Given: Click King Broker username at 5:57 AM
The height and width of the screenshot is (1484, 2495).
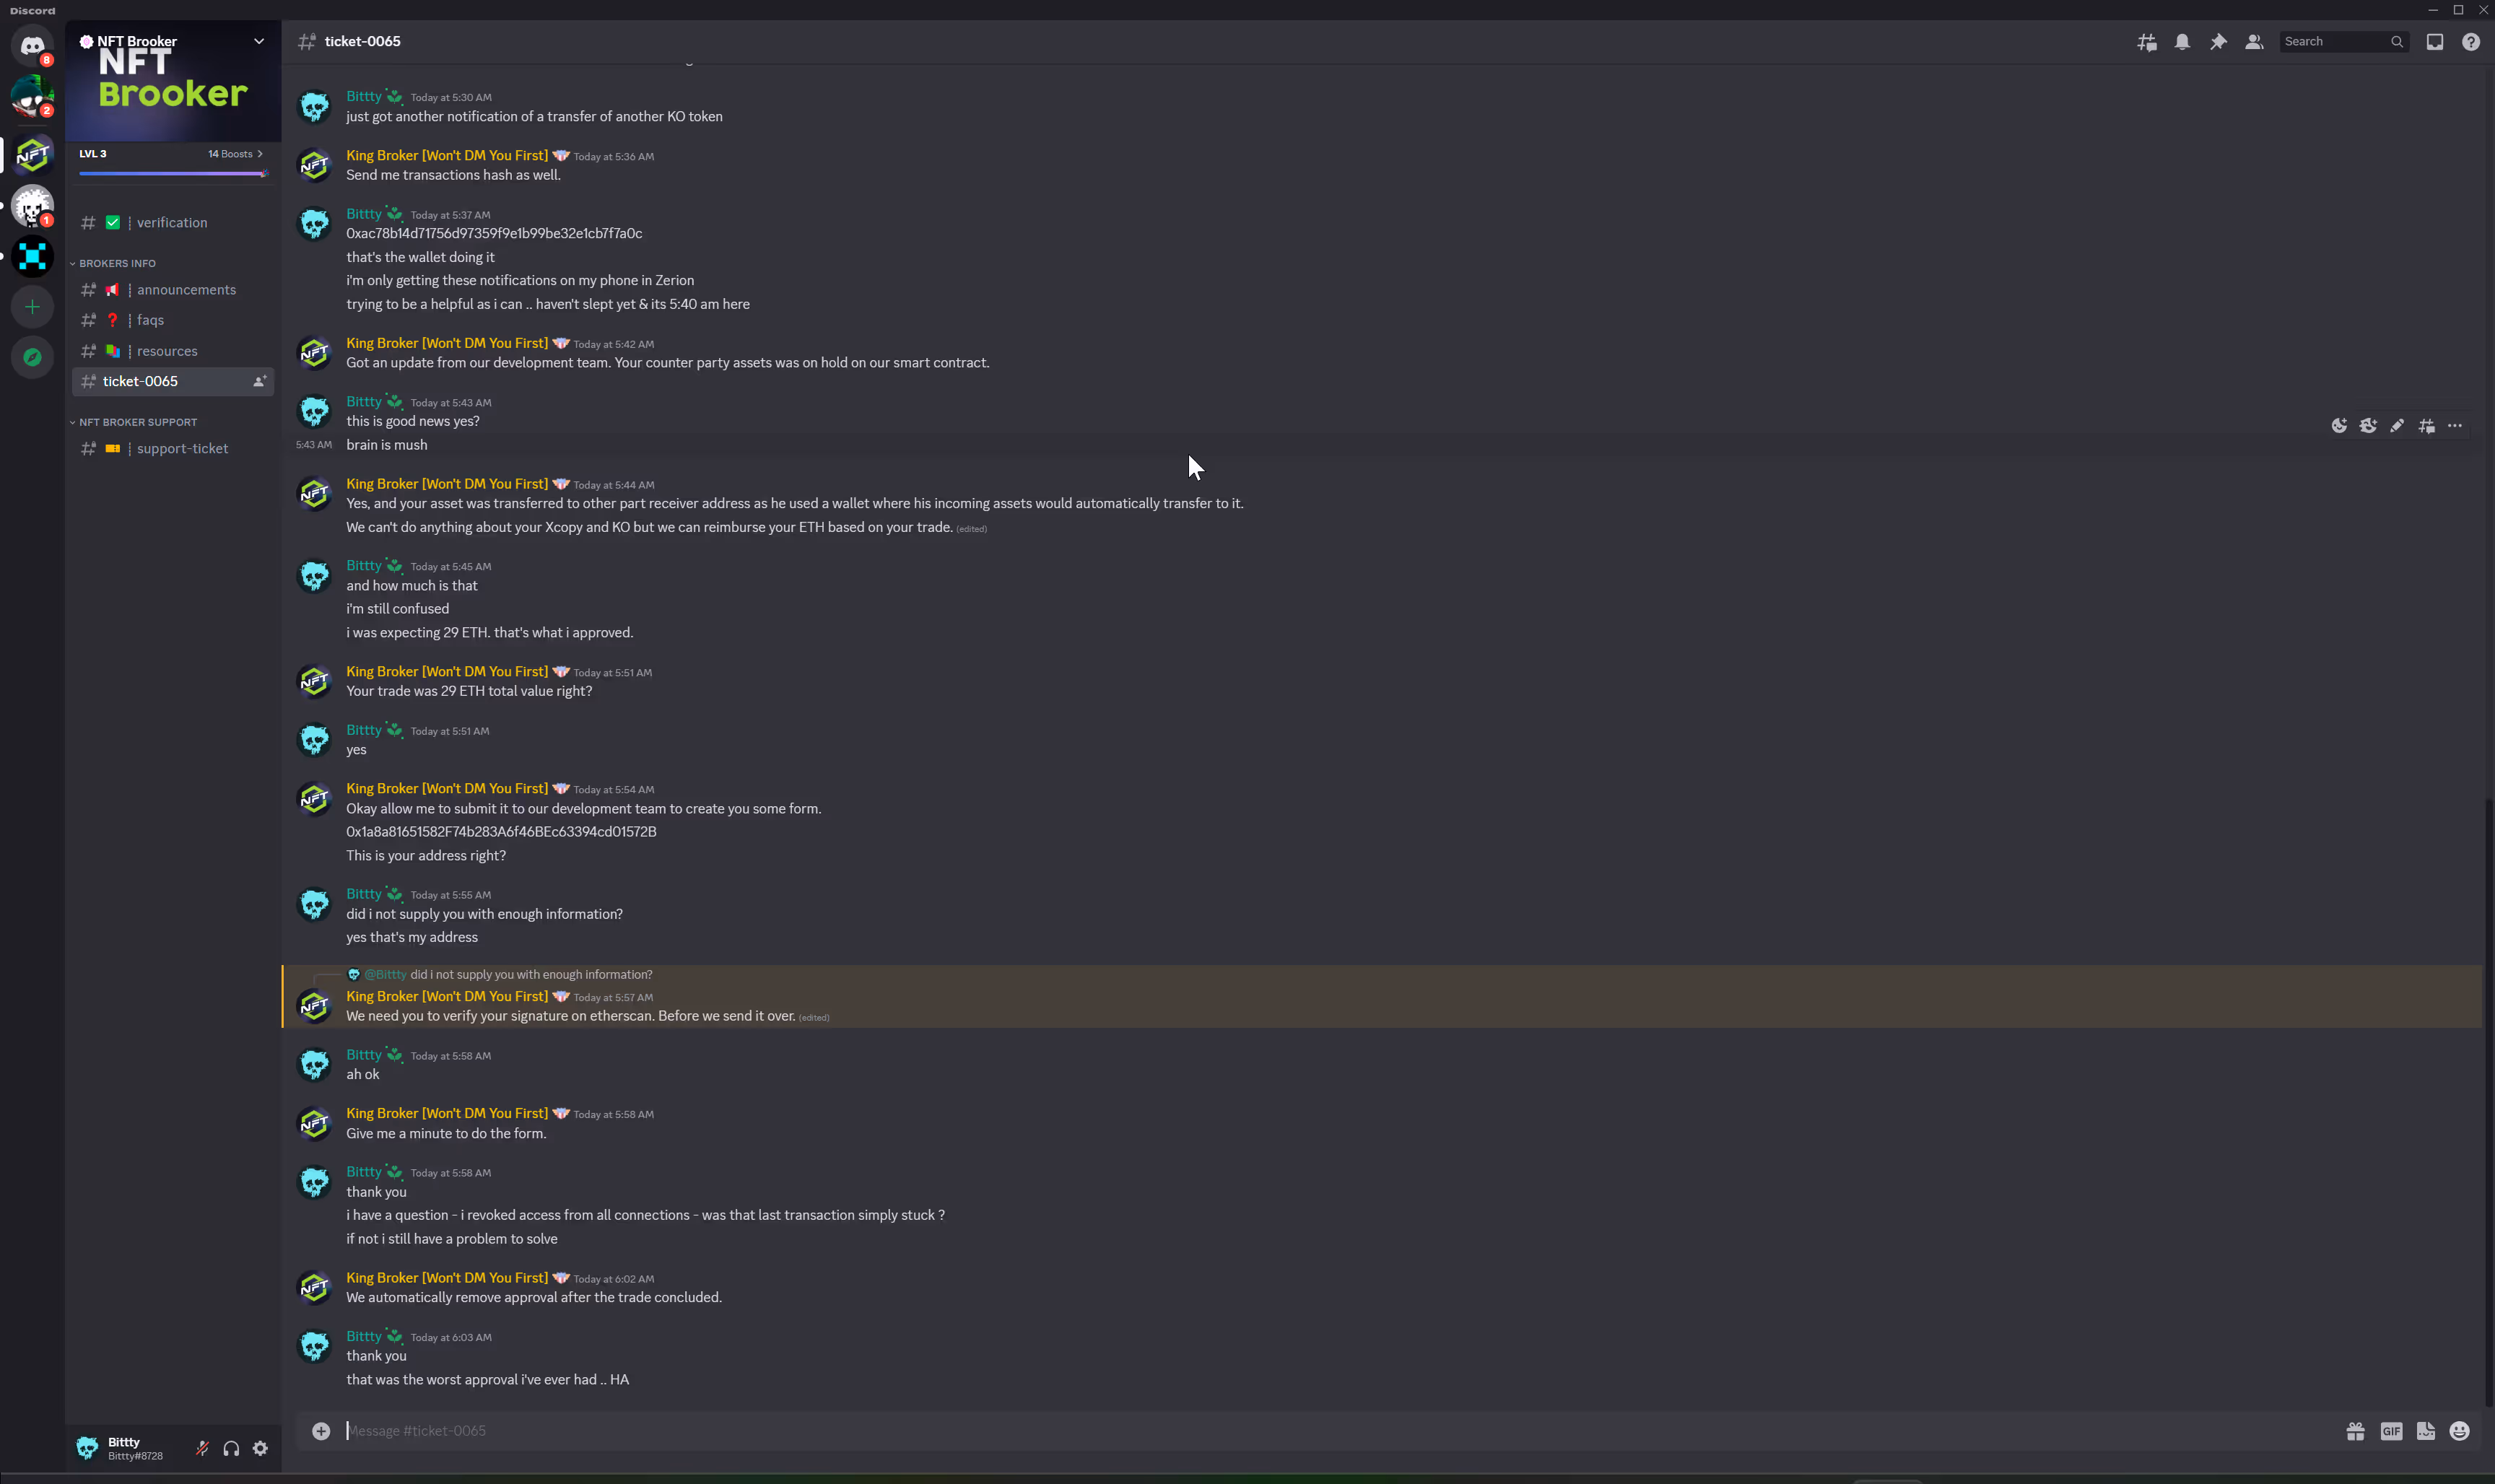Looking at the screenshot, I should point(446,996).
